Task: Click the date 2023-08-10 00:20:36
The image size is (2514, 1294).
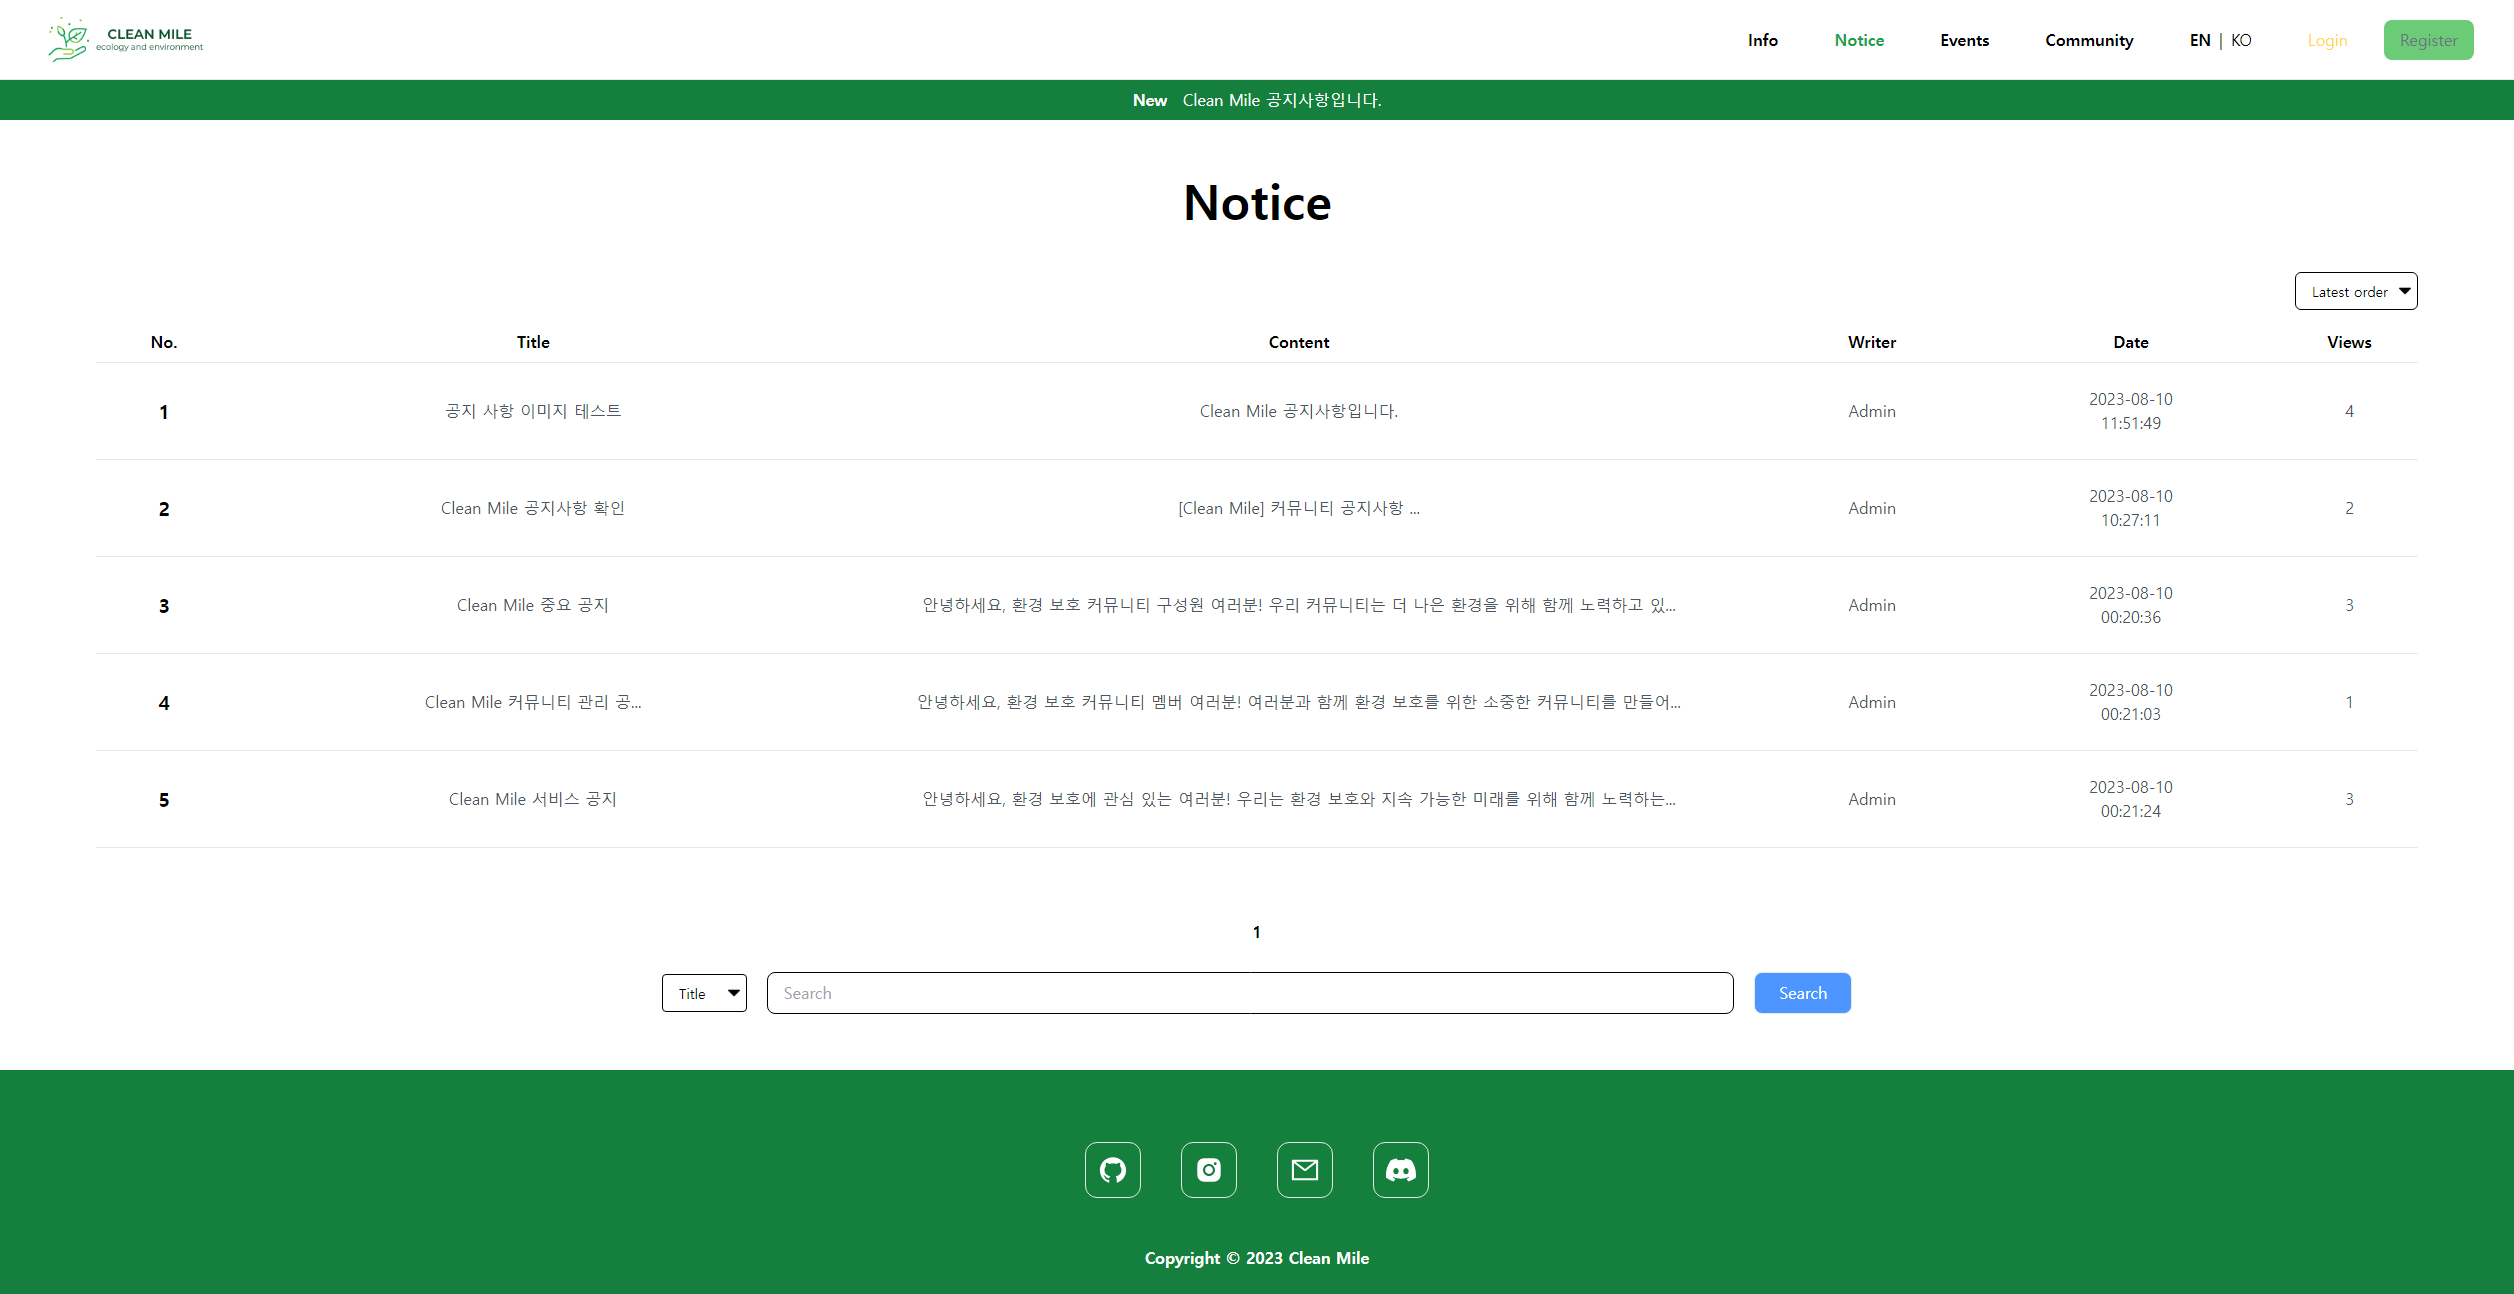Action: (x=2131, y=605)
